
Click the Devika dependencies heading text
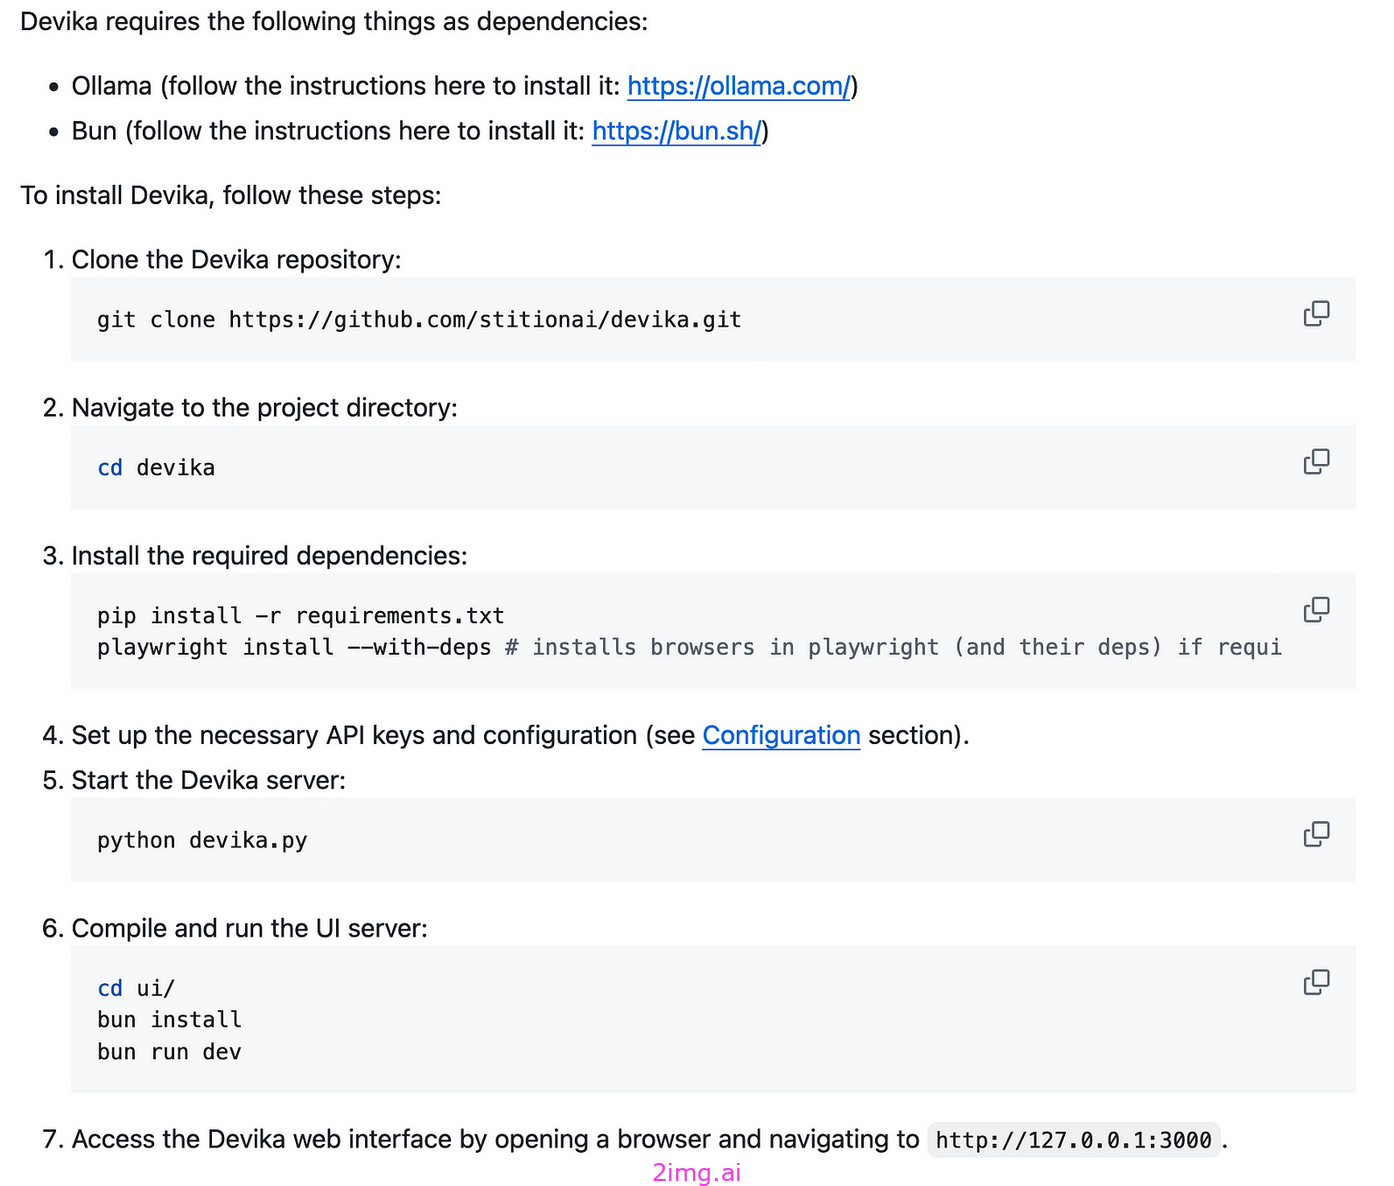334,21
